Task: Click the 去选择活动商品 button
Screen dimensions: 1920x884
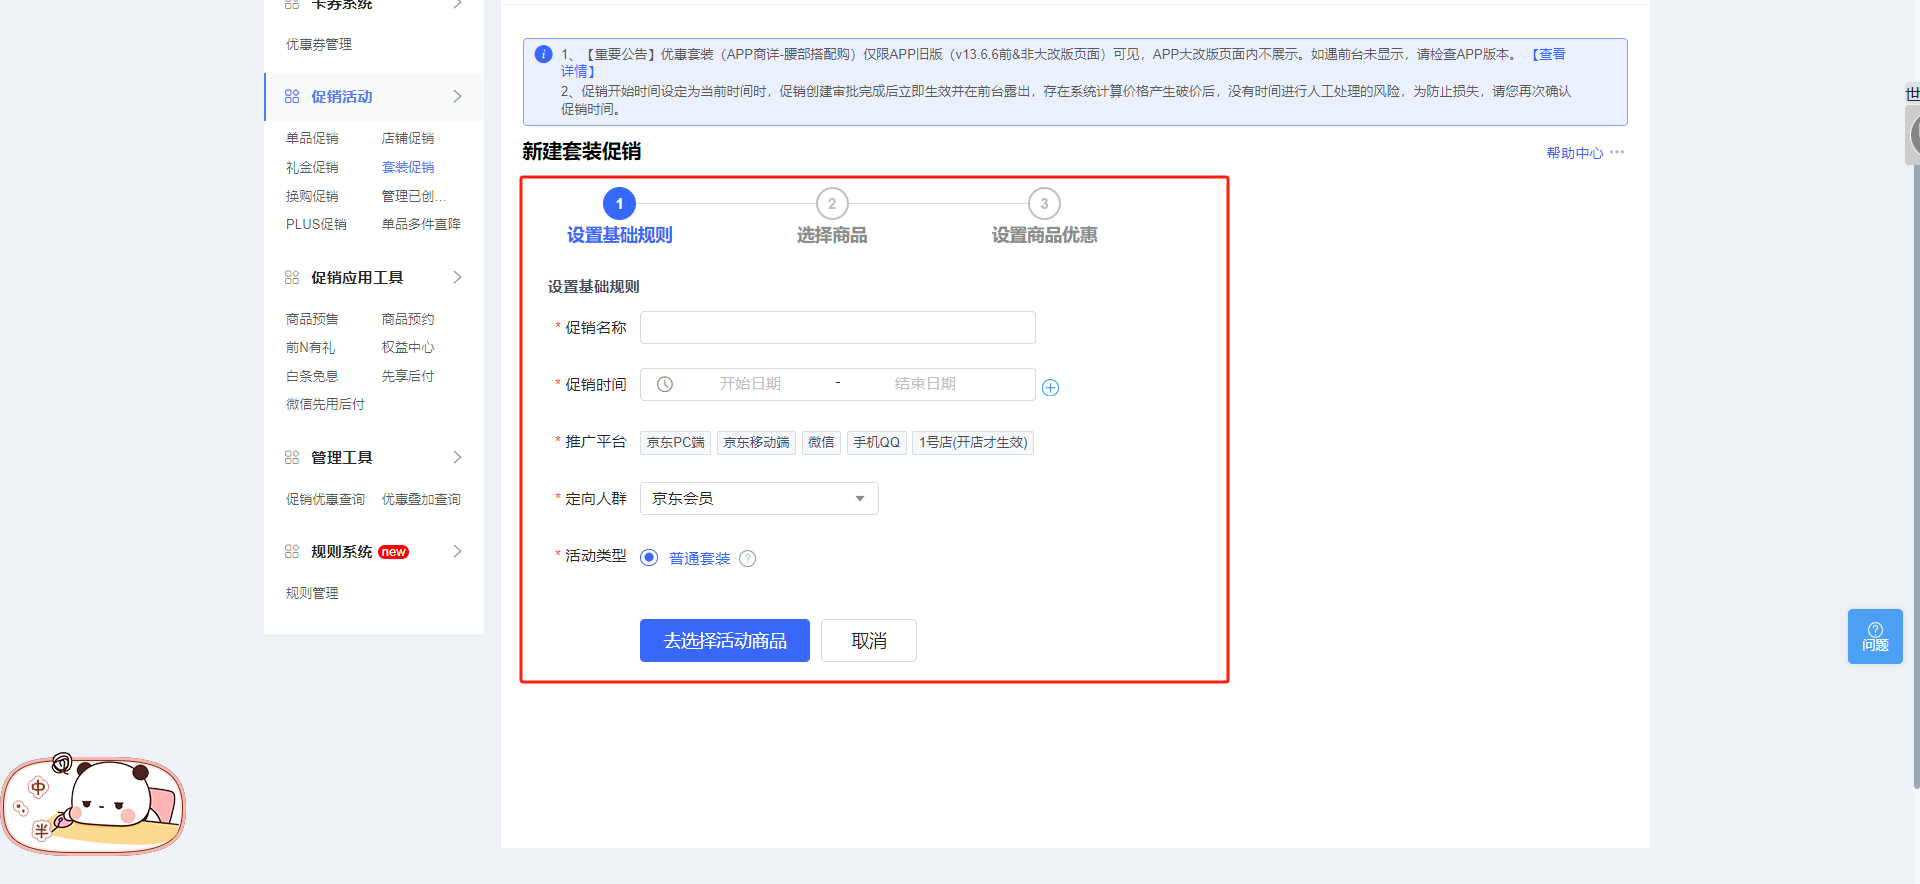Action: point(725,641)
